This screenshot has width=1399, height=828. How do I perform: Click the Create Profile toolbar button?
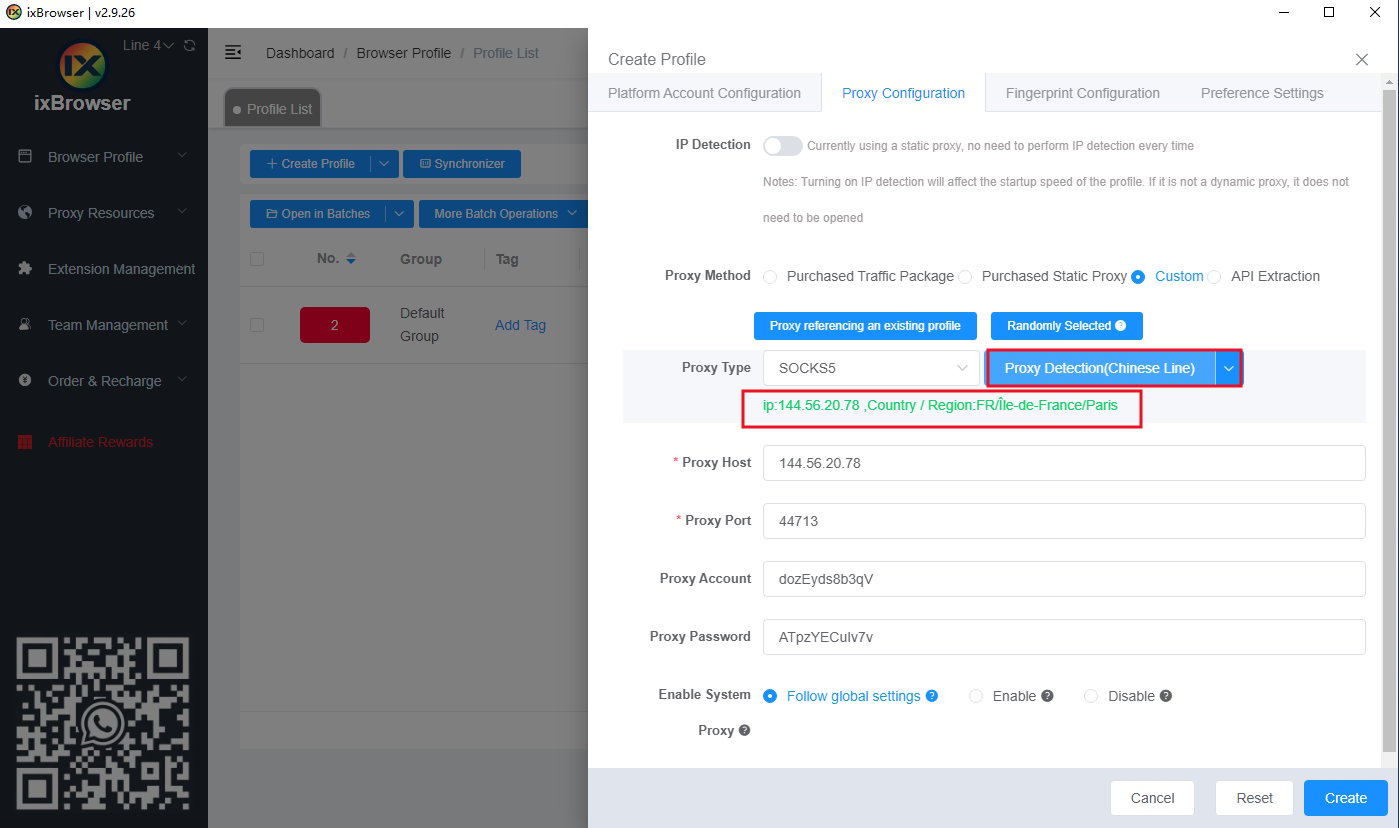(x=310, y=164)
